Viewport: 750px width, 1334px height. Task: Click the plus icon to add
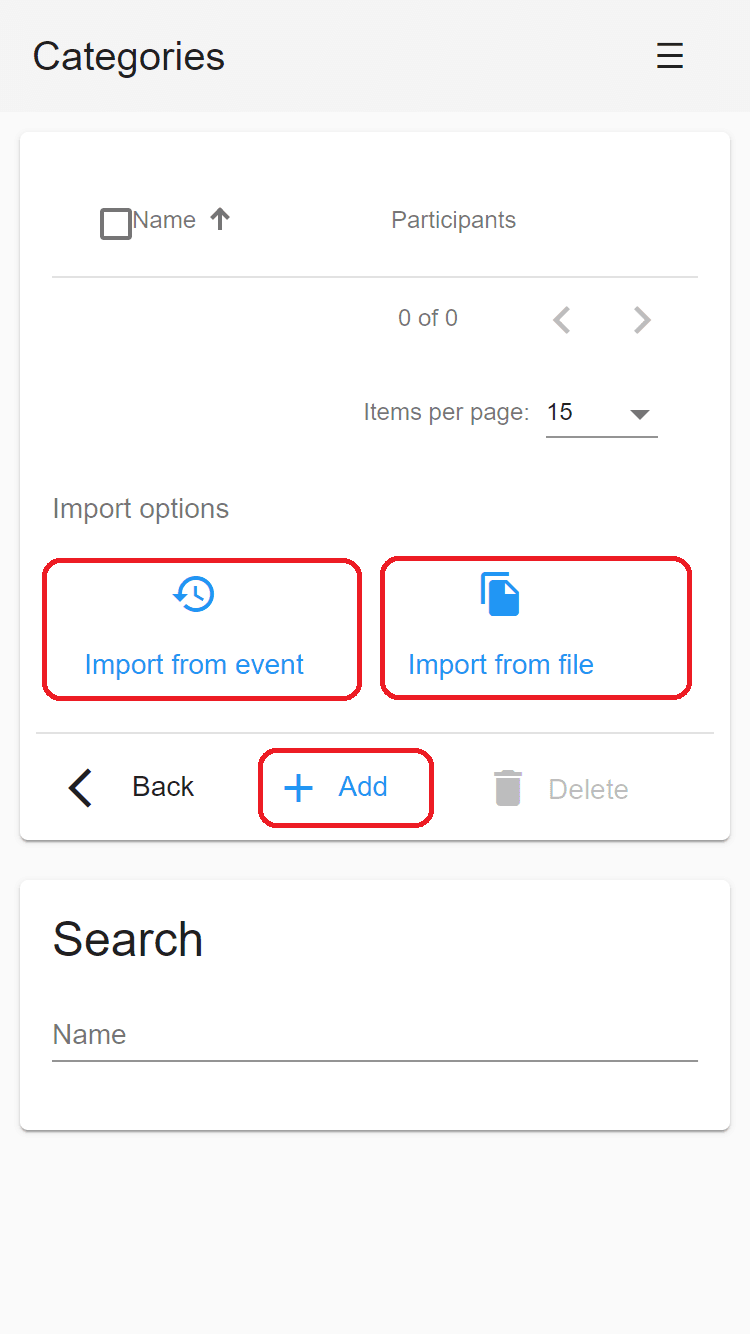pos(298,788)
